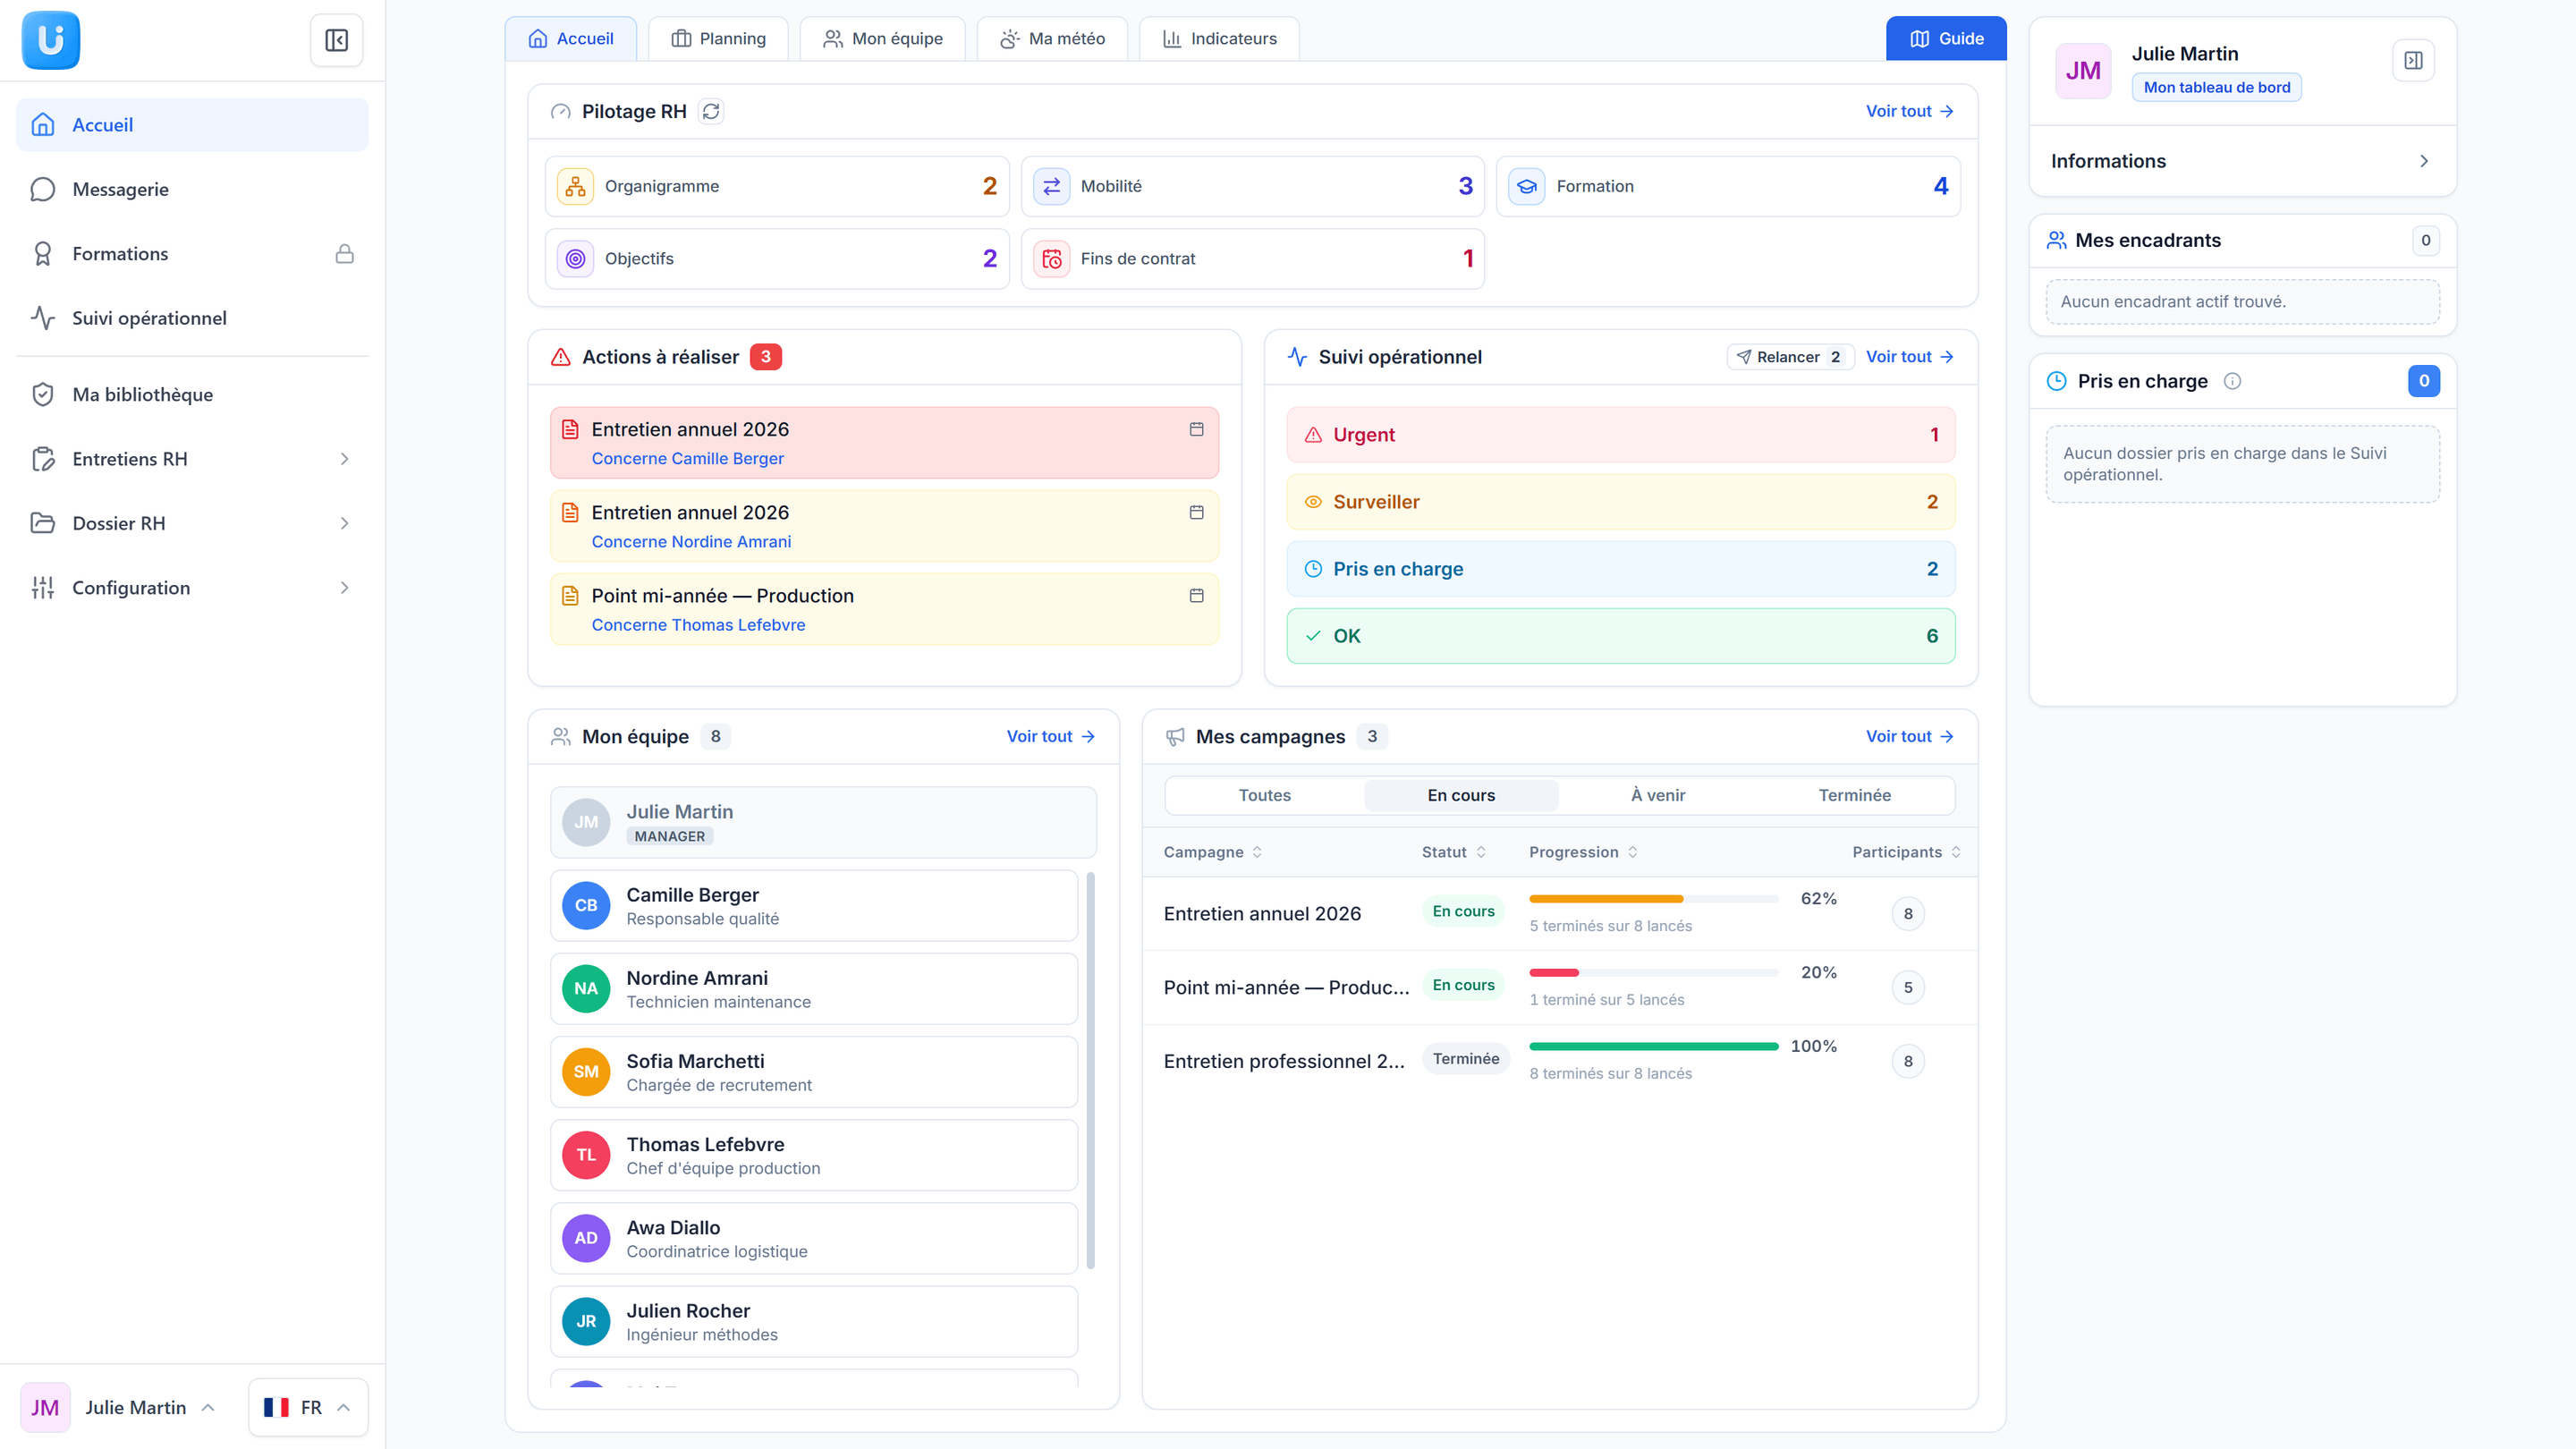The width and height of the screenshot is (2576, 1449).
Task: Click the calendar icon on Nordine Amrani's entretien
Action: tap(1196, 512)
